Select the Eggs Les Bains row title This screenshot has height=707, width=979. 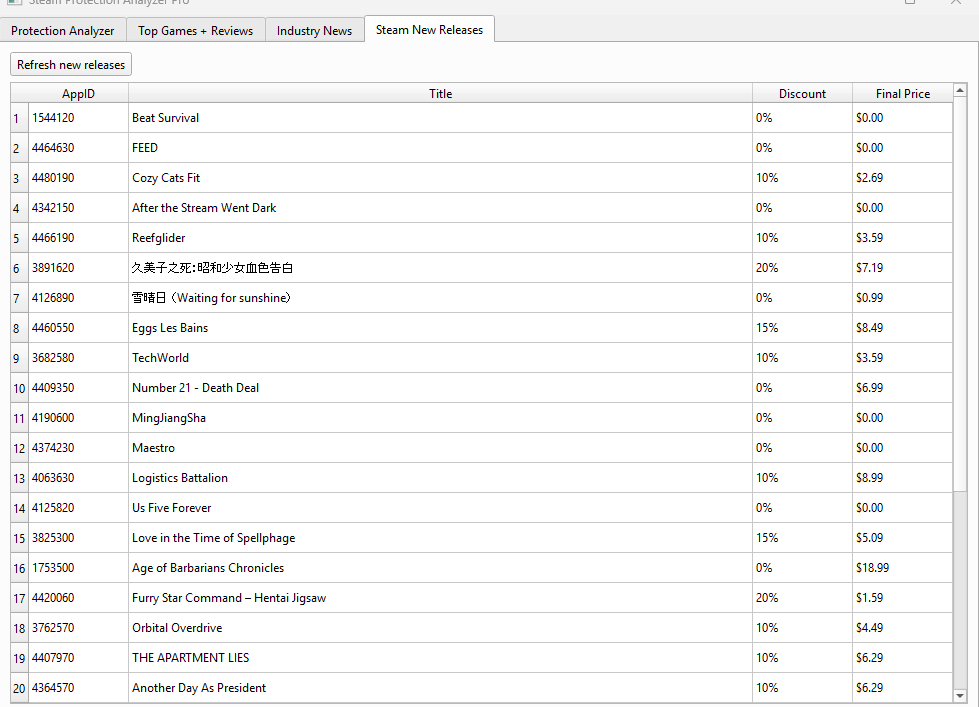point(170,328)
